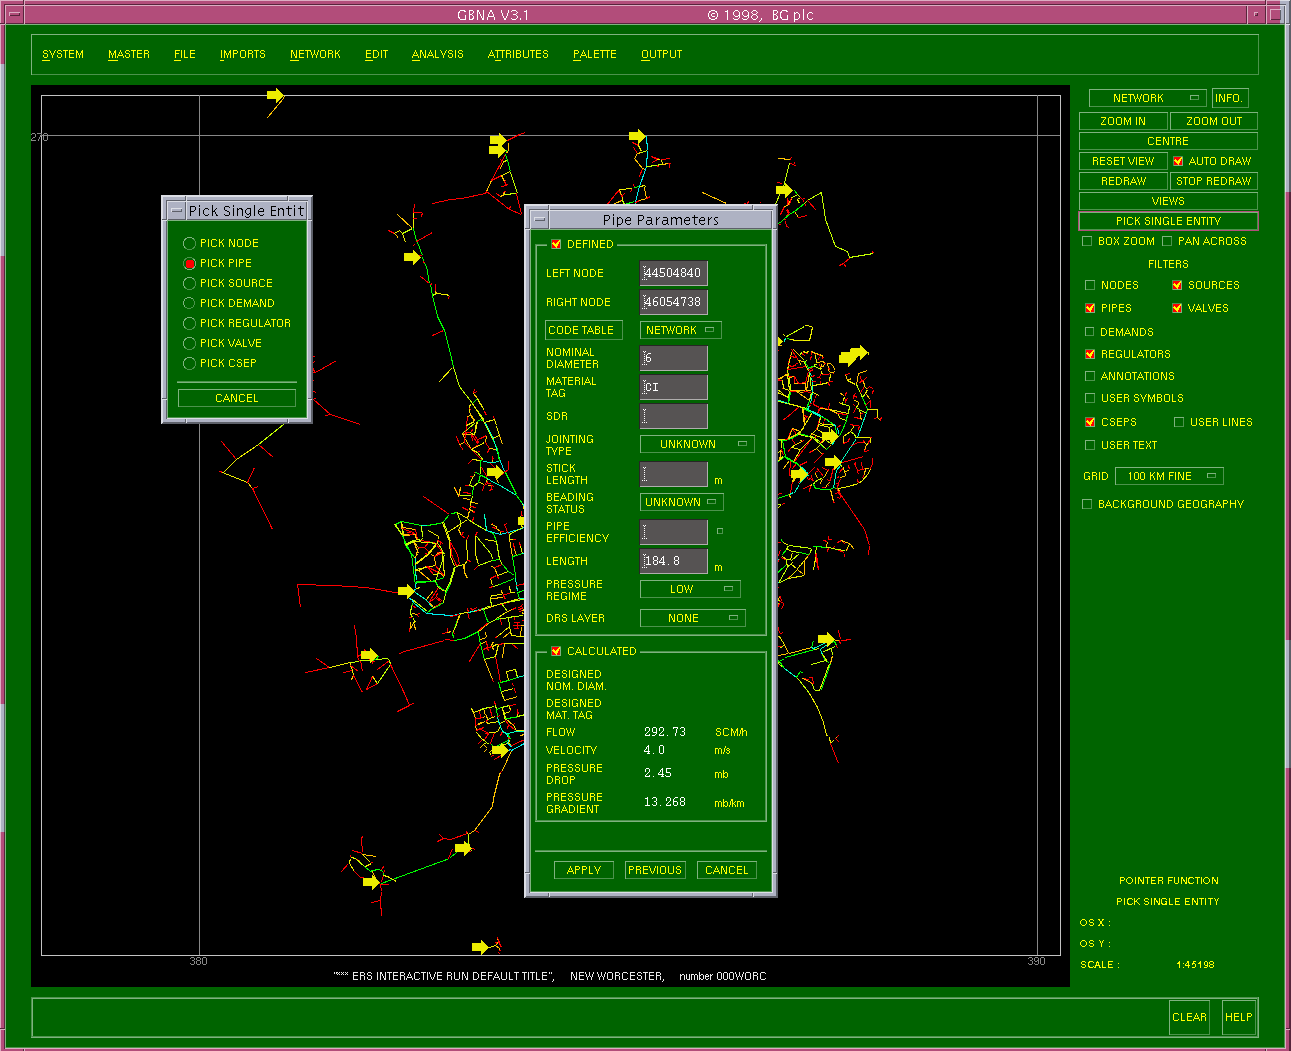
Task: Open the GBNA main window menu button
Action: coord(14,14)
